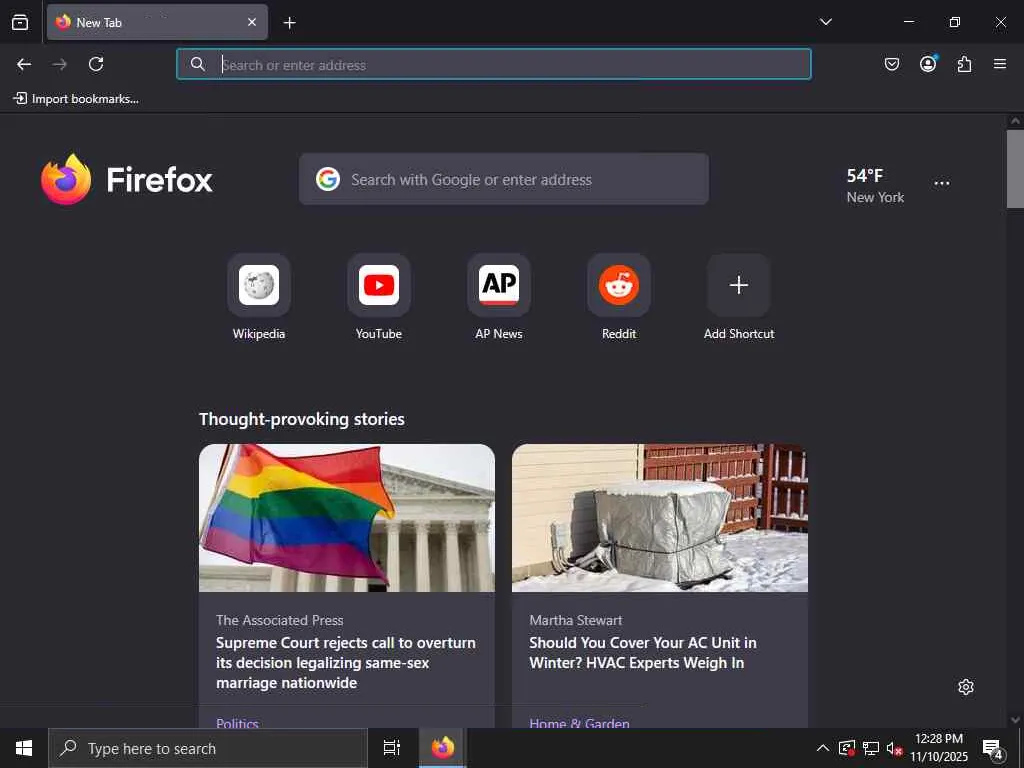
Task: Open the new tab personalize gear icon
Action: (x=965, y=687)
